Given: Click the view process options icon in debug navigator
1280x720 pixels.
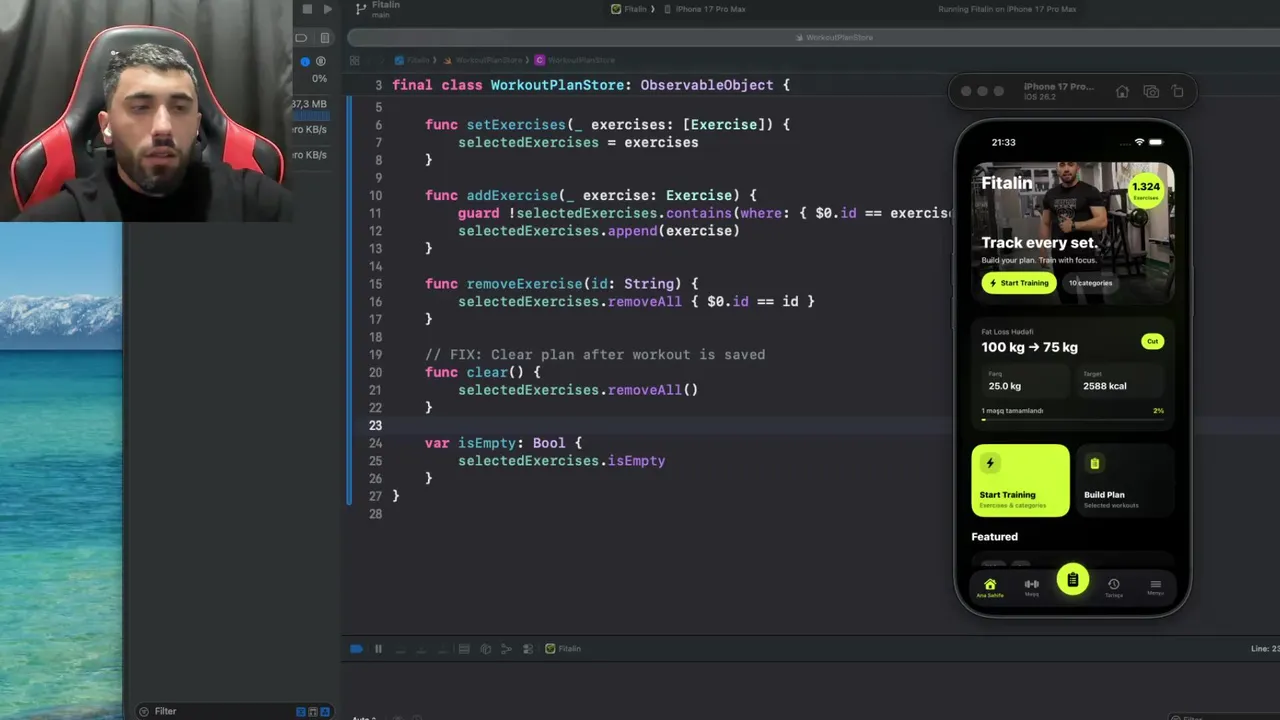Looking at the screenshot, I should [x=320, y=61].
